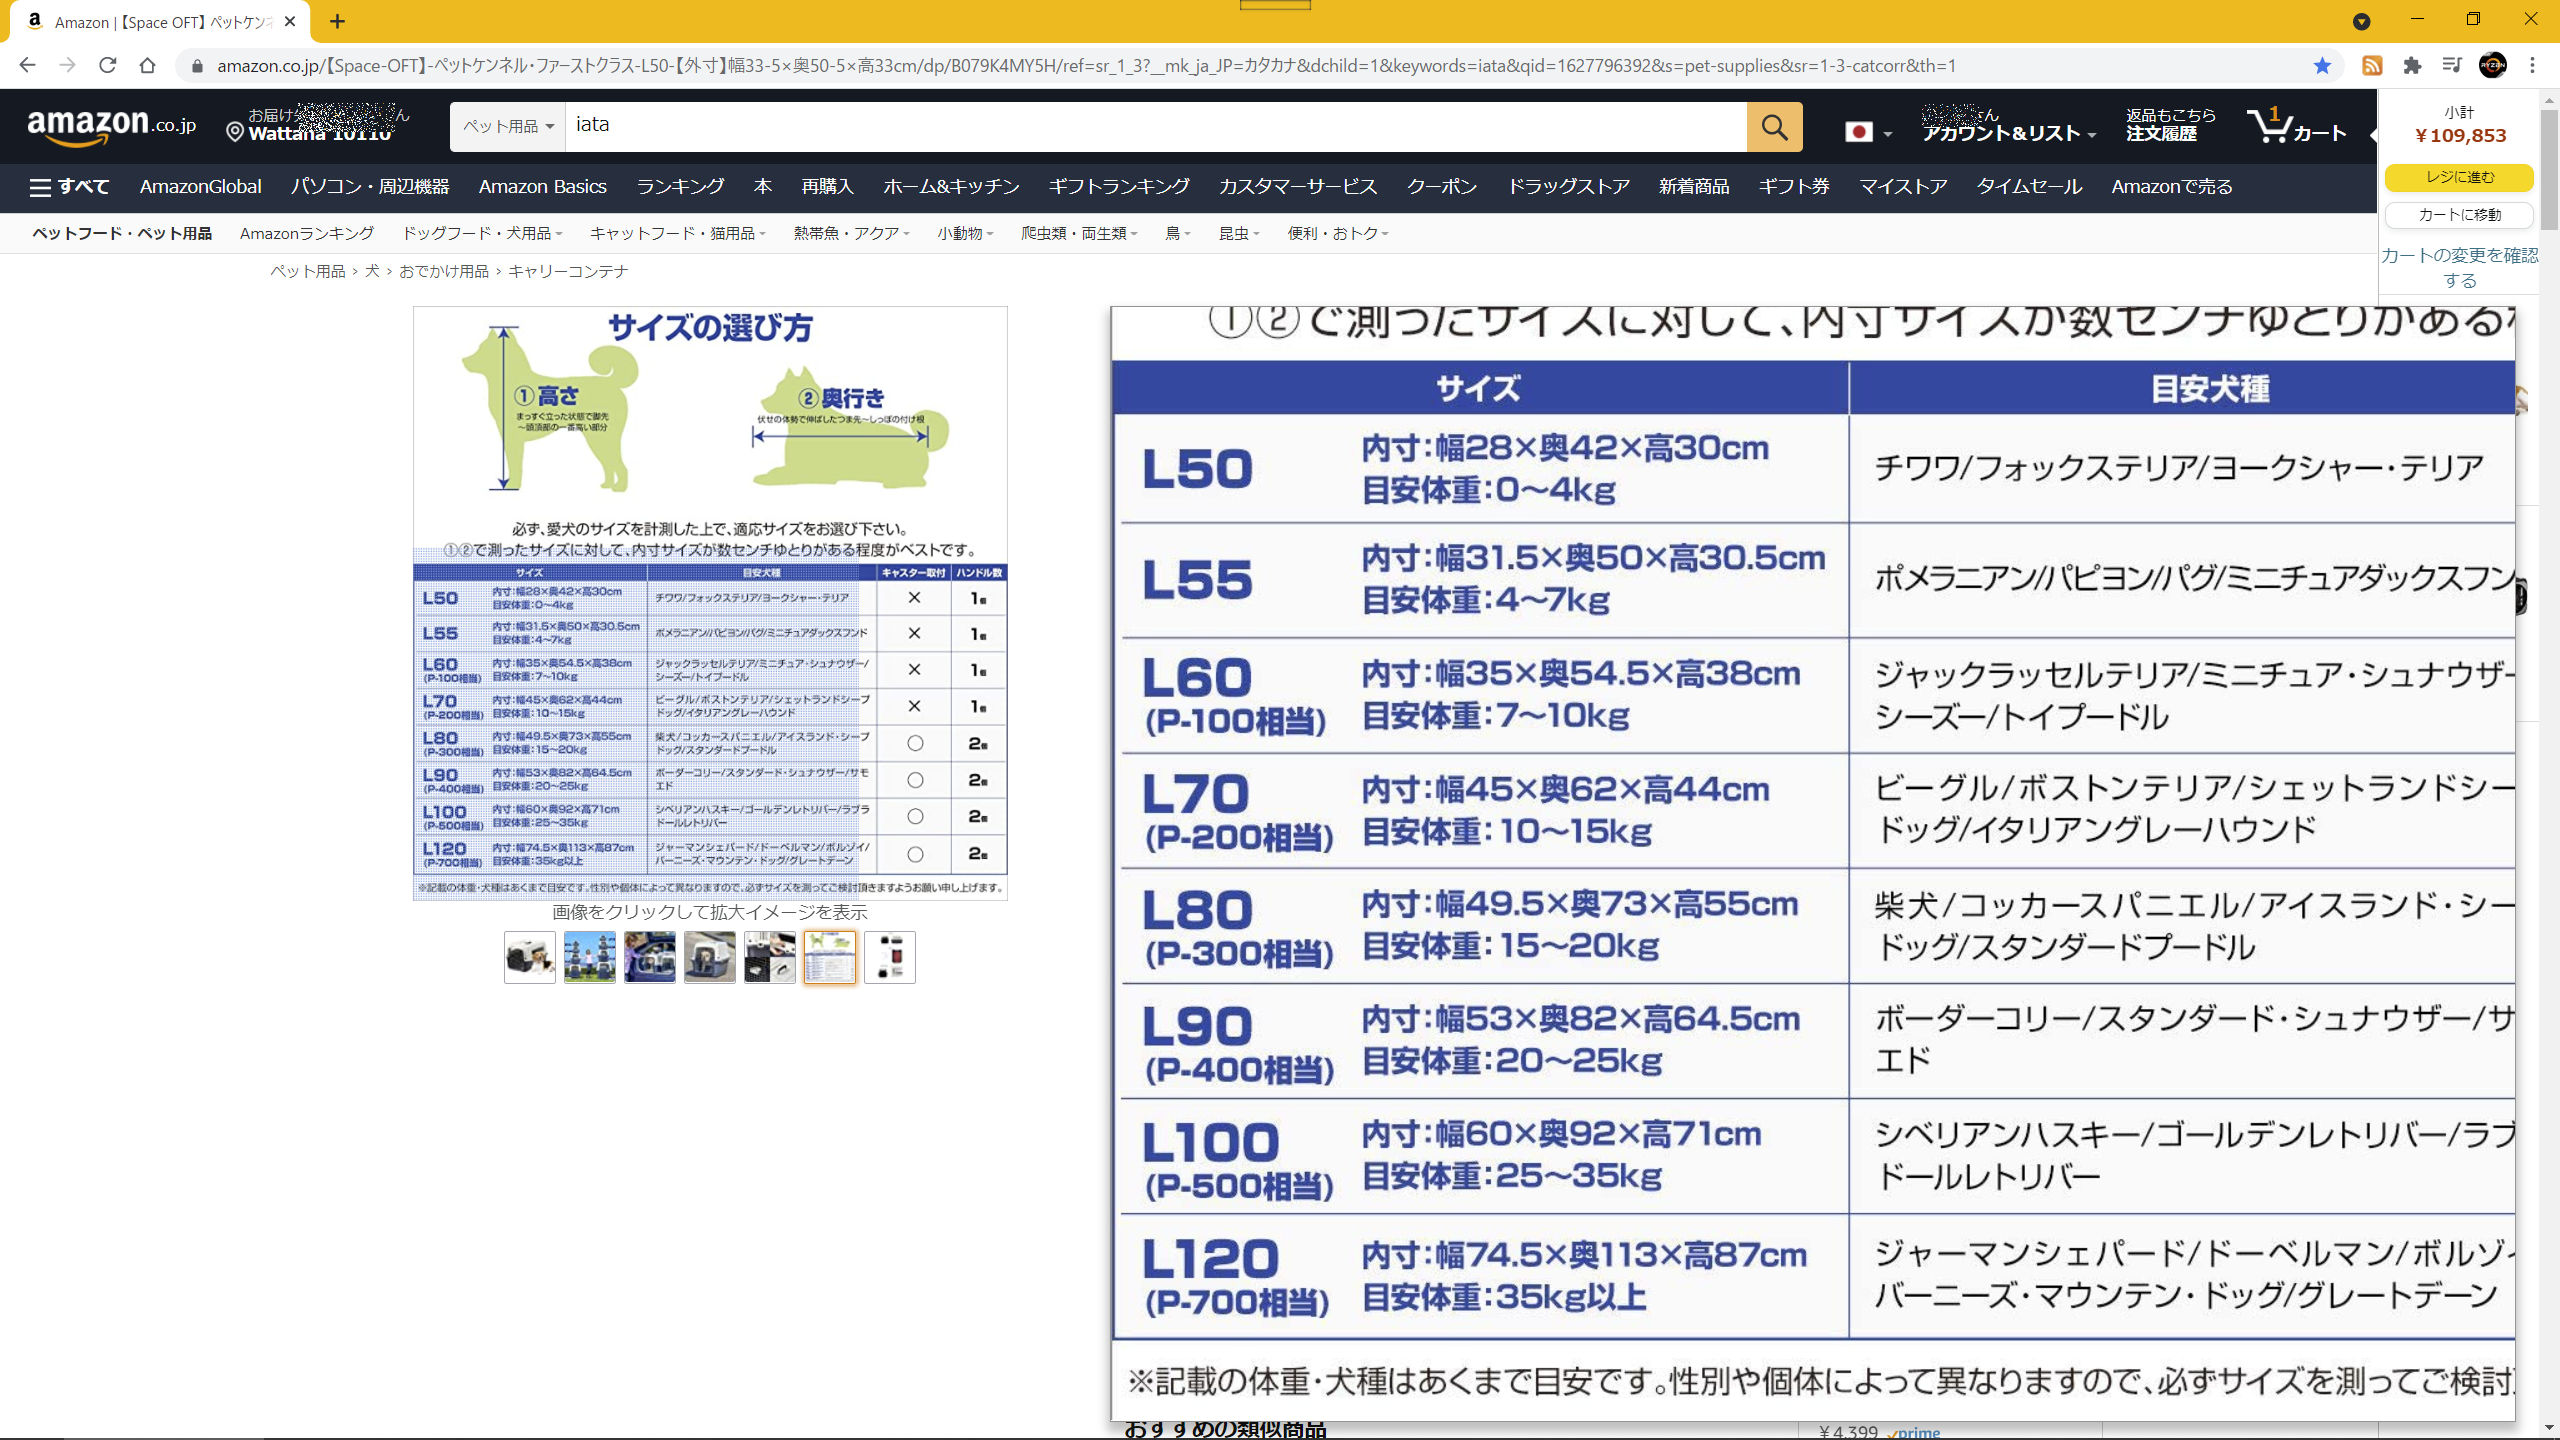
Task: Open AmazonGlobal nav item
Action: pyautogui.click(x=200, y=187)
